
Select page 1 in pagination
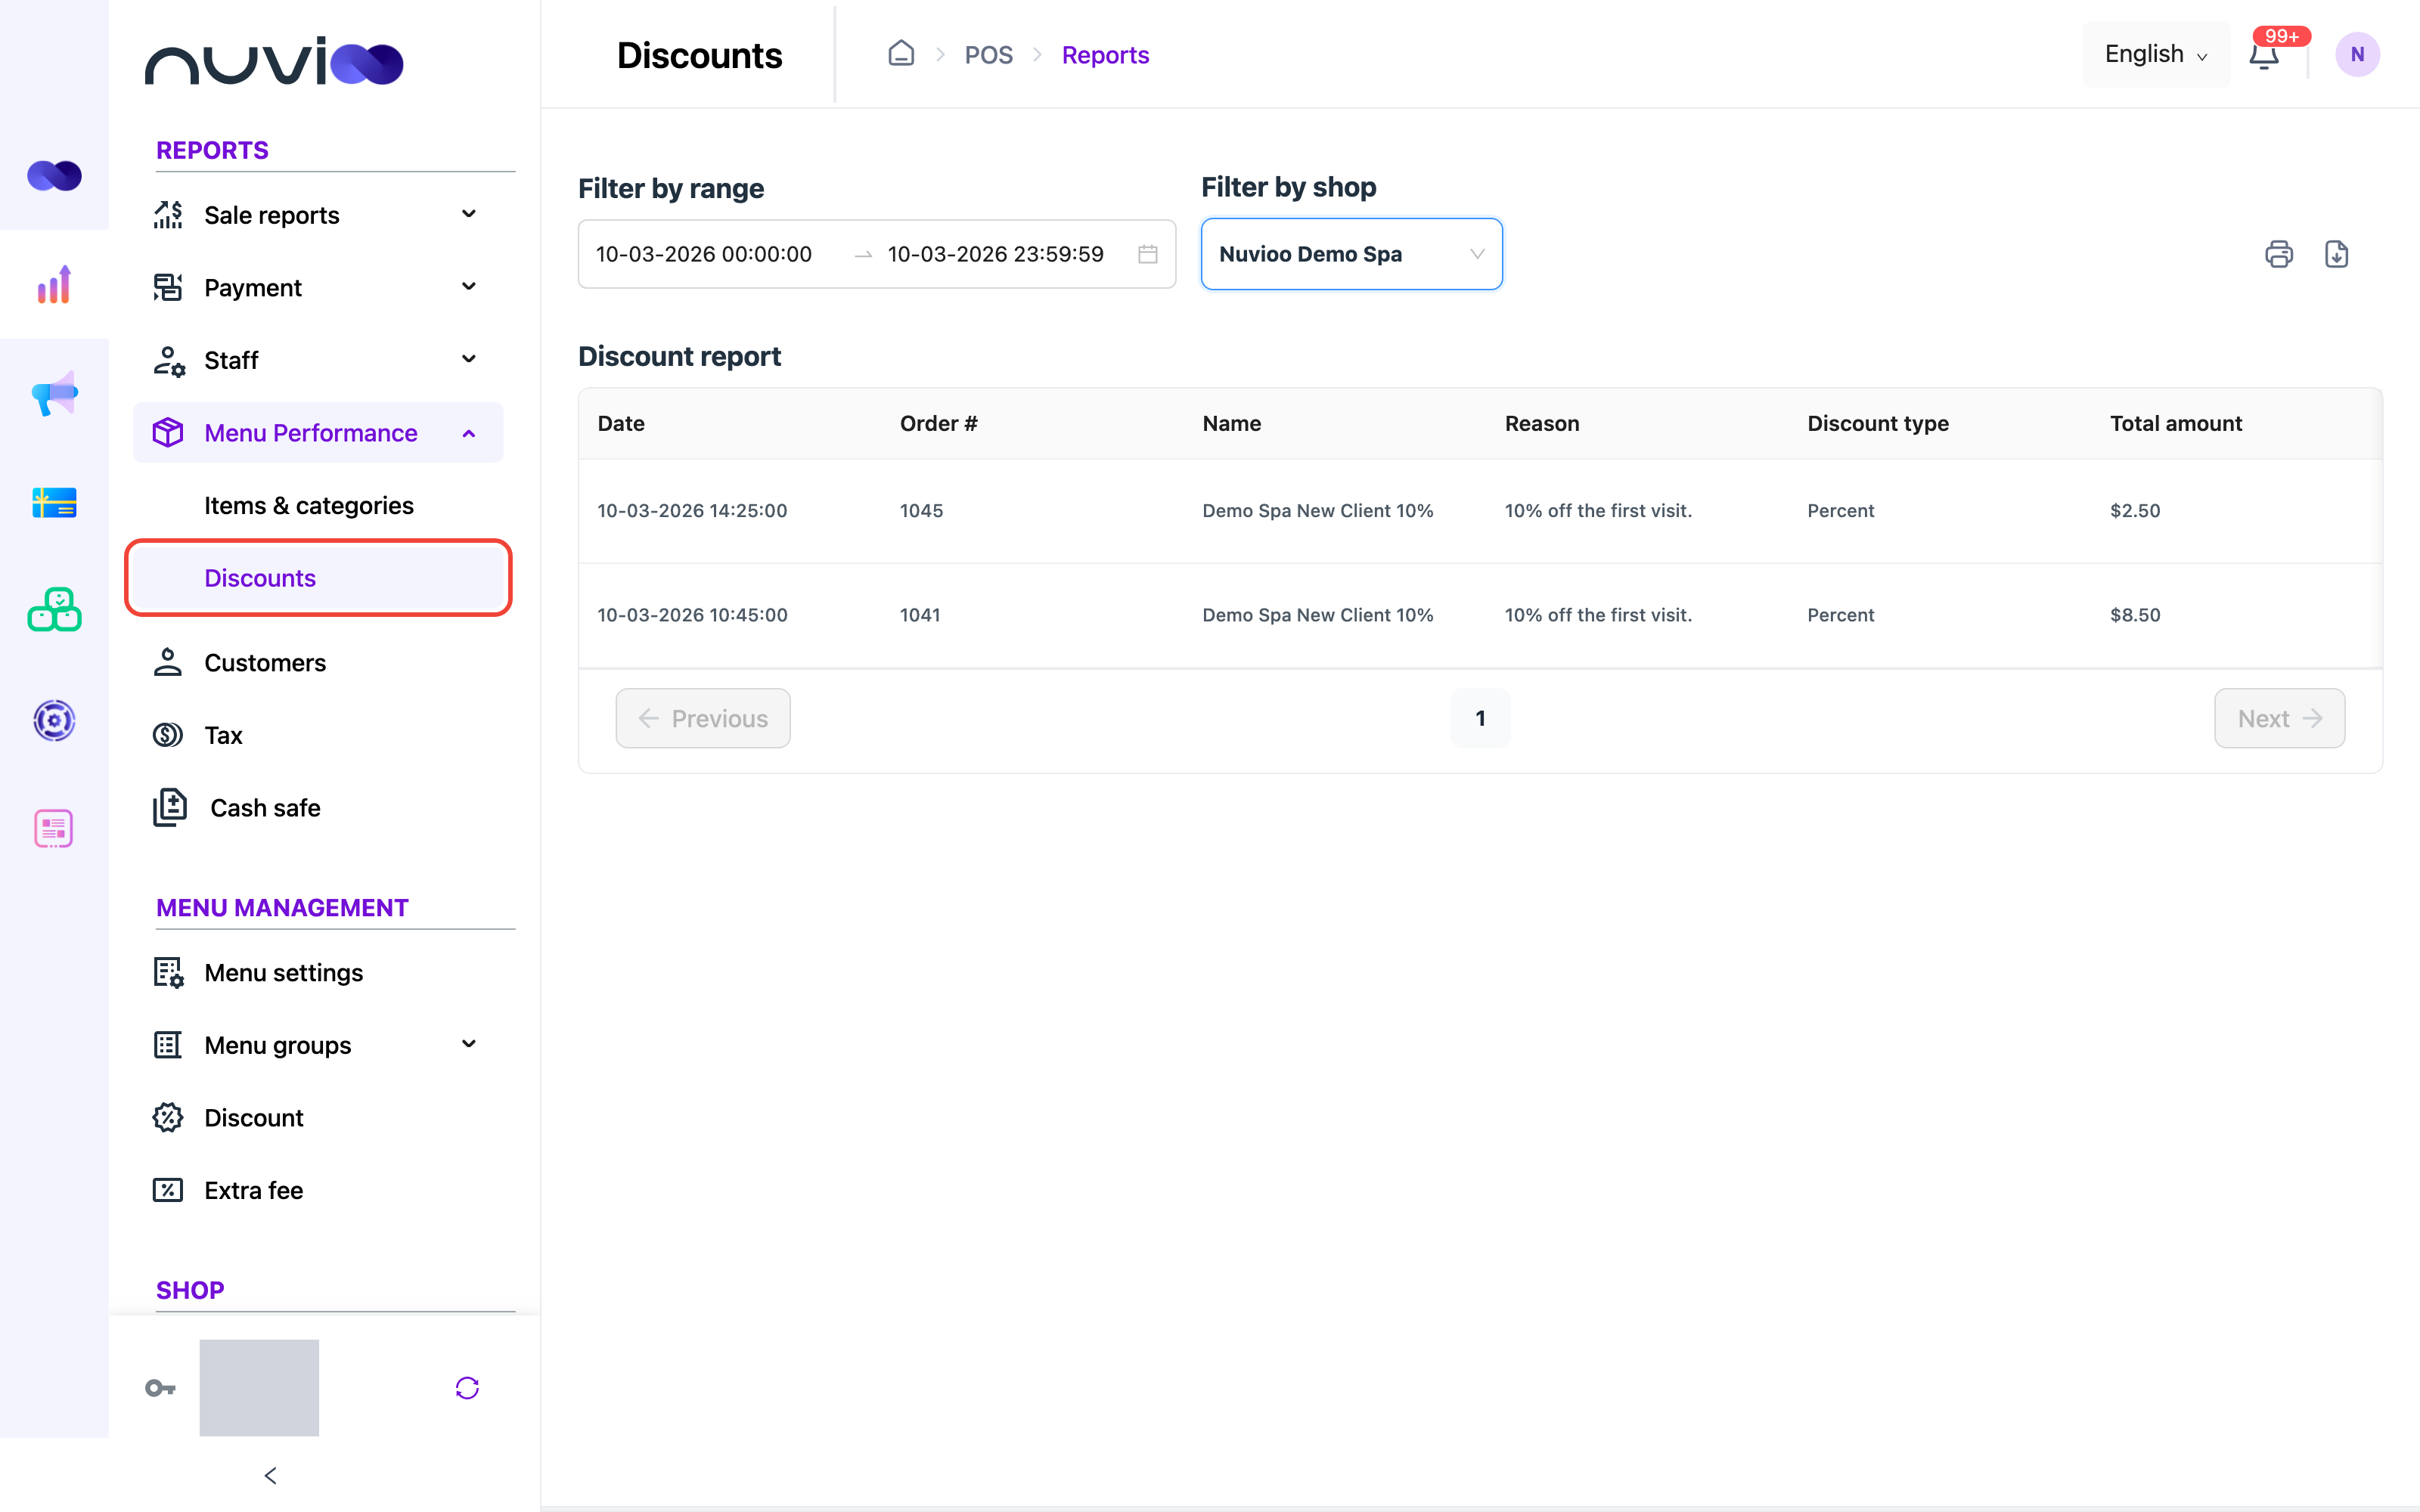[x=1480, y=718]
